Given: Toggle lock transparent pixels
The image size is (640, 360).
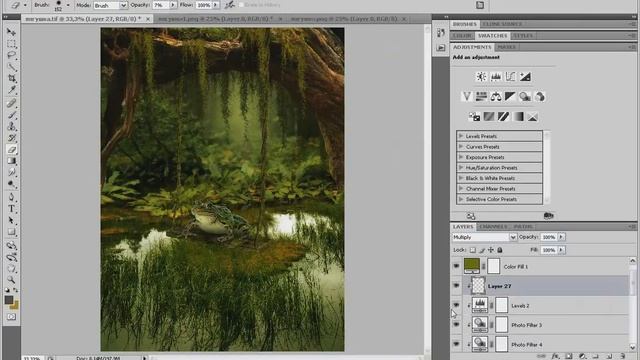Looking at the screenshot, I should click(473, 250).
